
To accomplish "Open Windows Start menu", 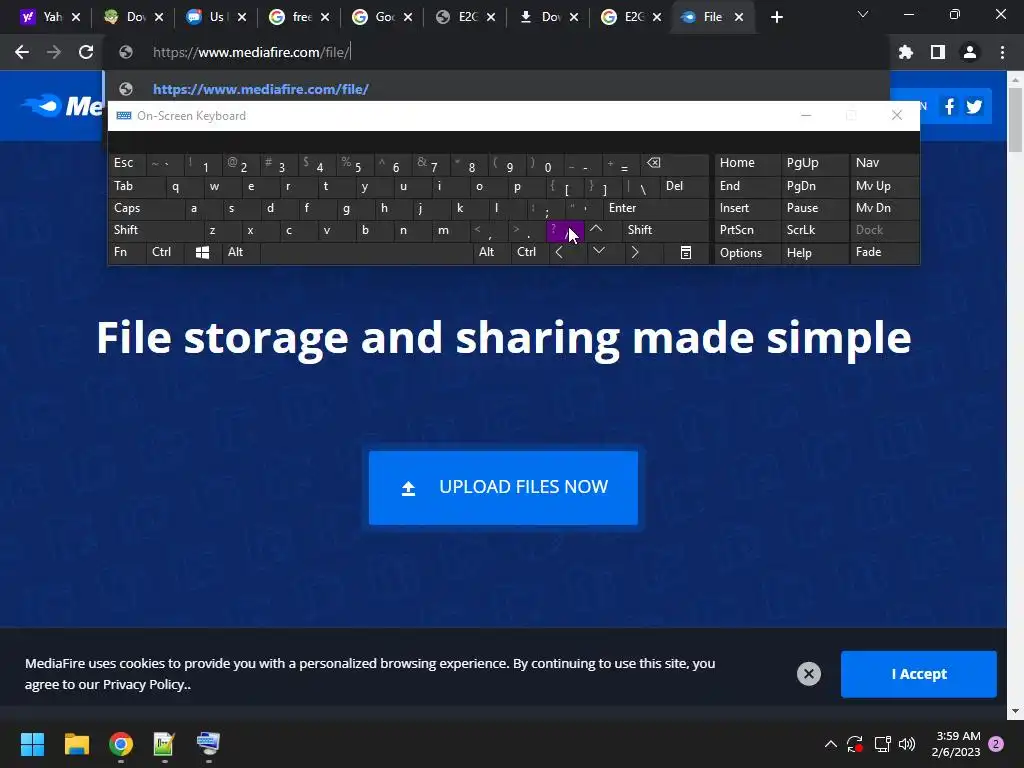I will (32, 744).
